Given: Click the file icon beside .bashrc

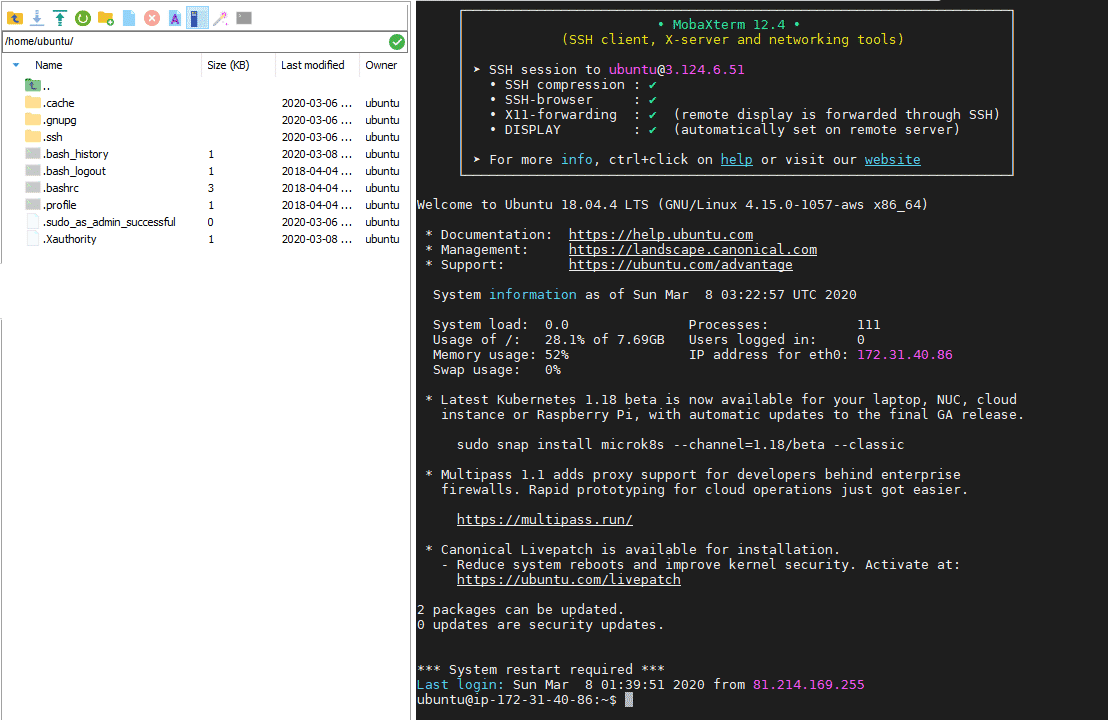Looking at the screenshot, I should click(x=33, y=187).
